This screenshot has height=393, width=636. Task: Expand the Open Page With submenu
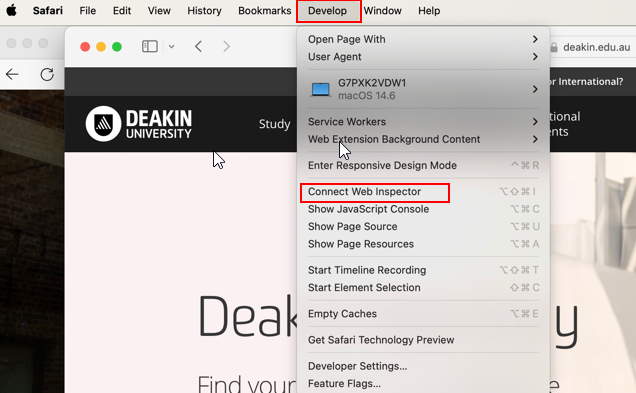(x=423, y=39)
